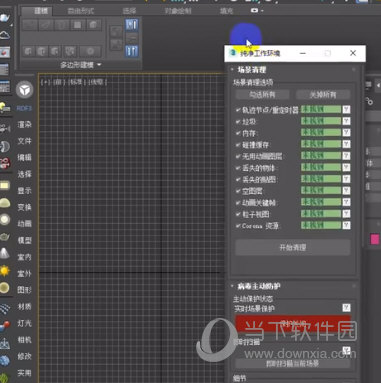Viewport: 381px width, 383px height.
Task: Switch to the 填充 ribbon tab
Action: click(226, 11)
